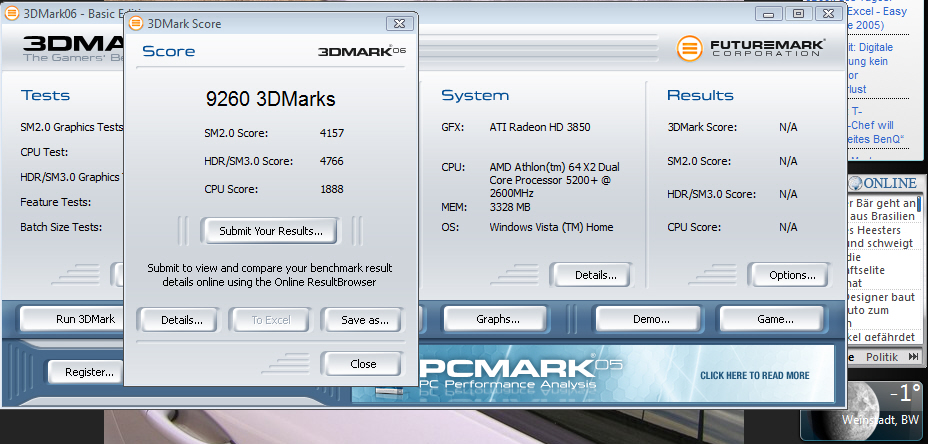Screen dimensions: 928x444
Task: Click the Batch Size Tests label
Action: click(61, 227)
